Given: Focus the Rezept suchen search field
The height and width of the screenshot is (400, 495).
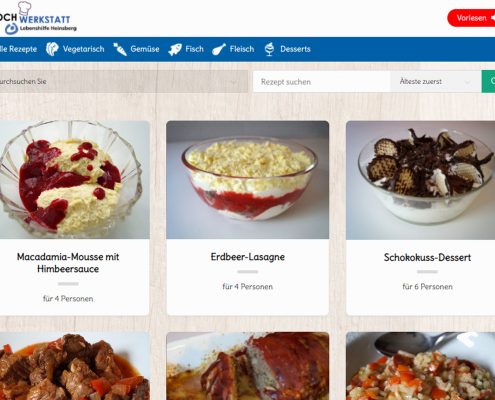Looking at the screenshot, I should coord(321,81).
